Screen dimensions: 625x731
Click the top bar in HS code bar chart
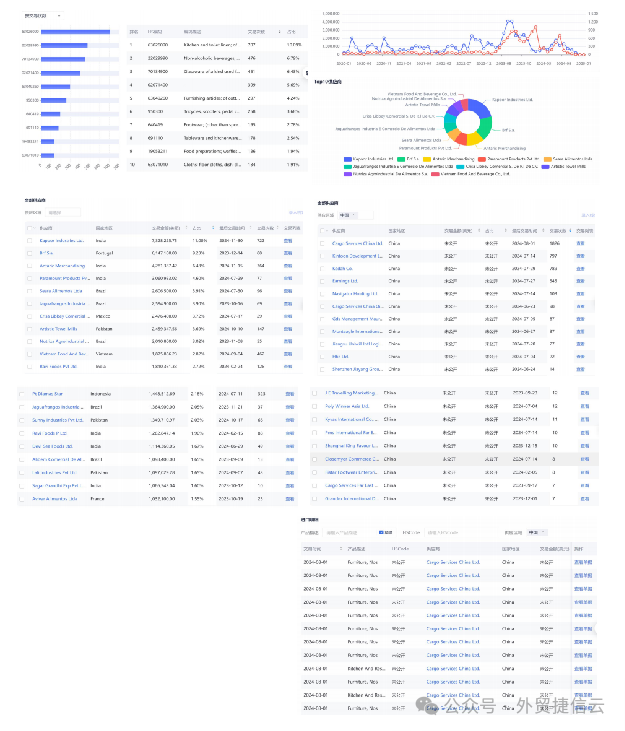coord(76,32)
